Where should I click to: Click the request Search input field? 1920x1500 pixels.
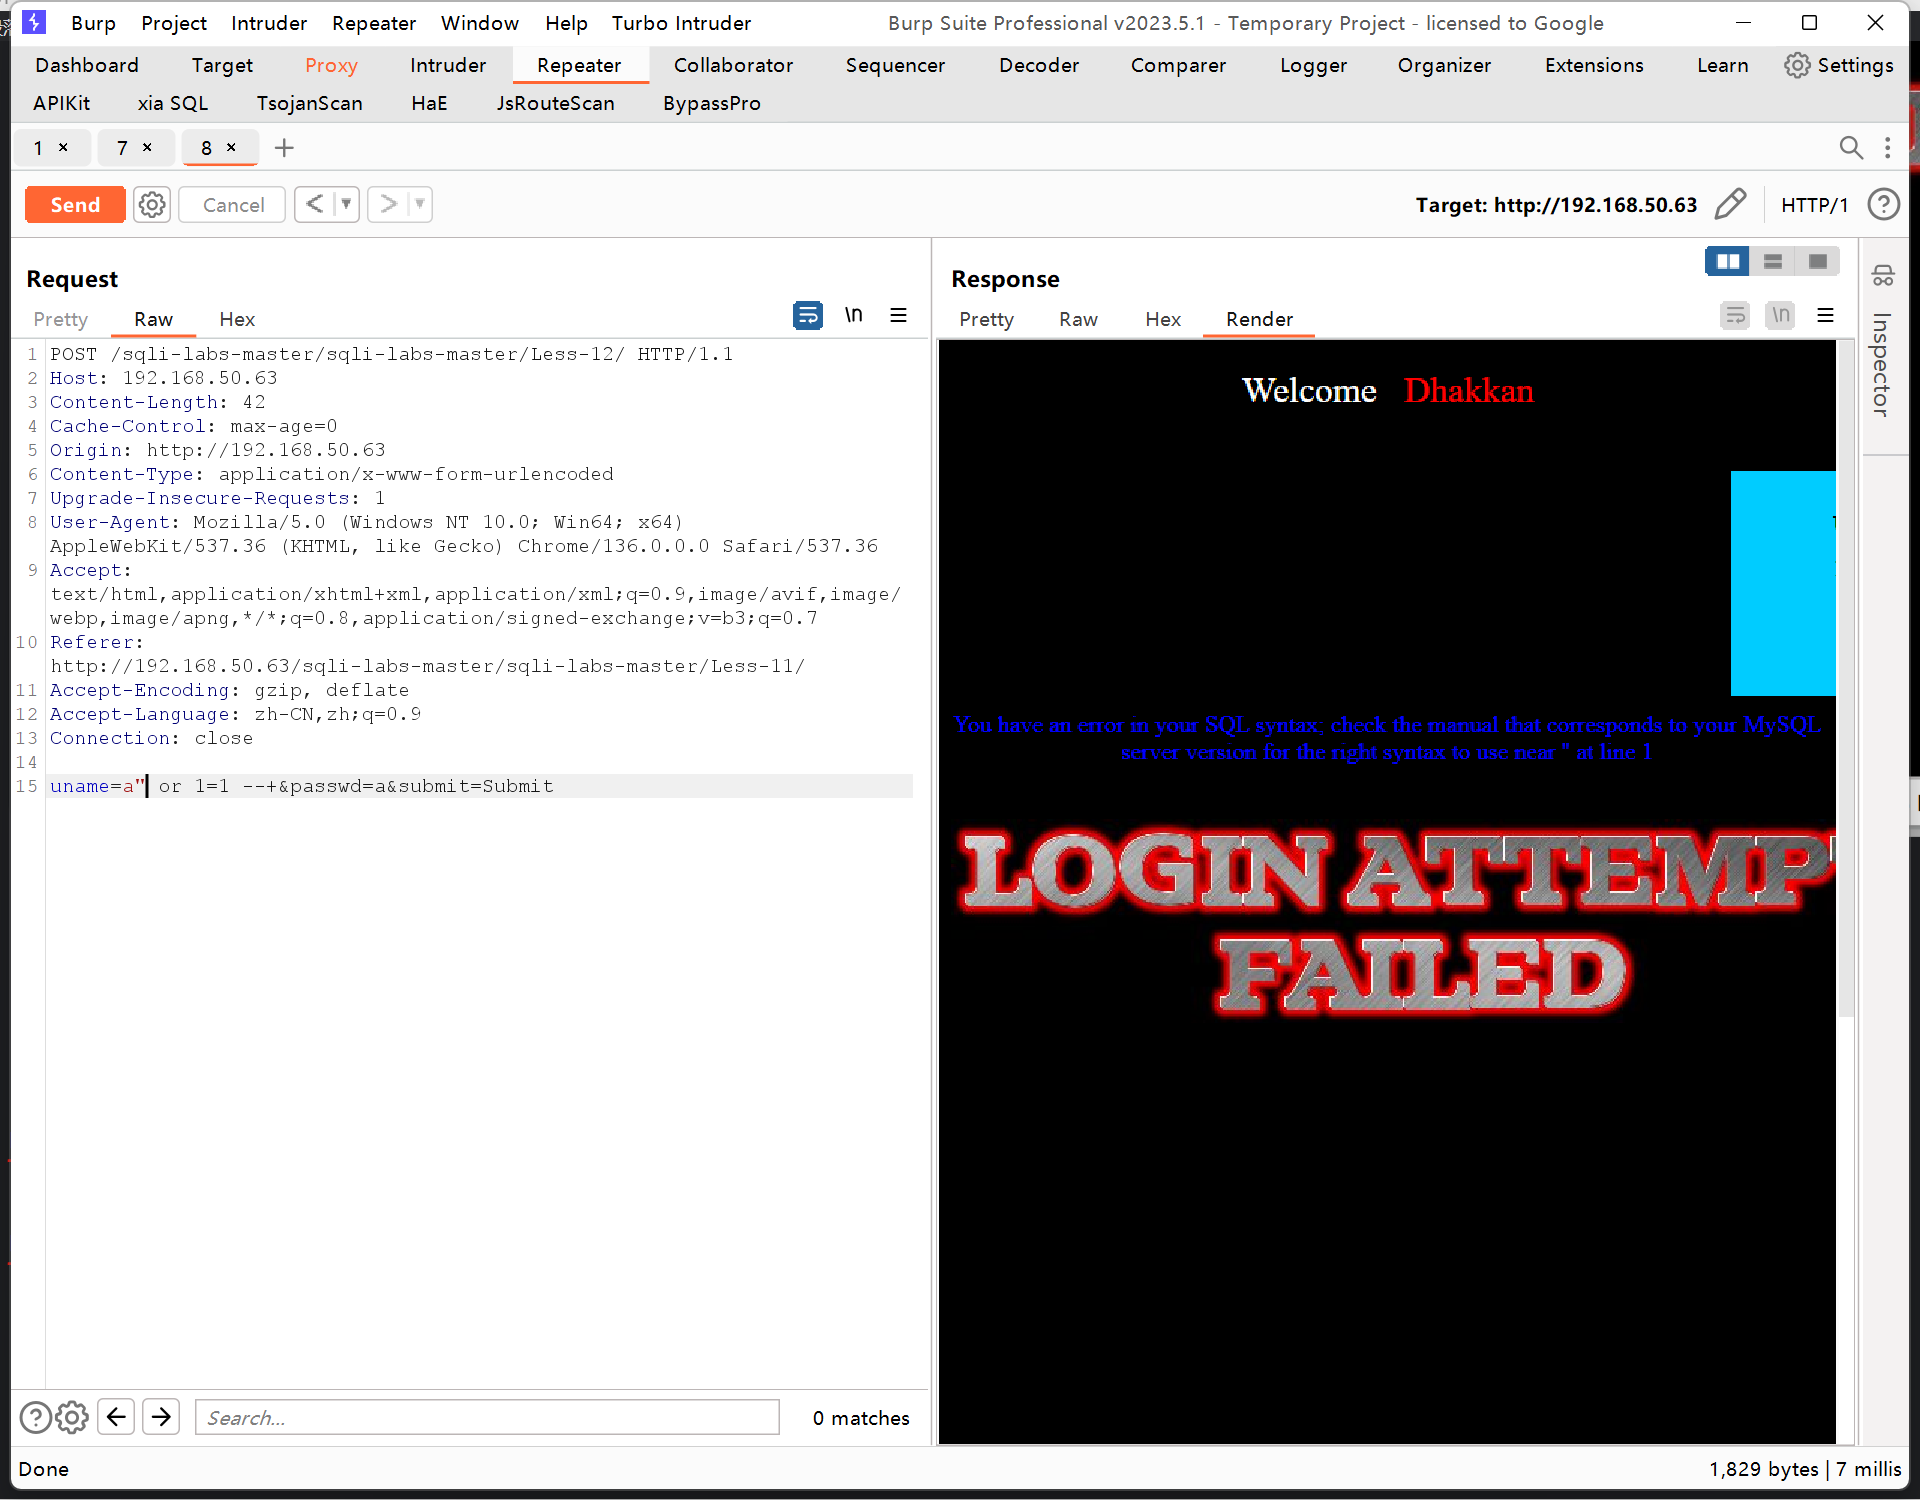pyautogui.click(x=487, y=1417)
